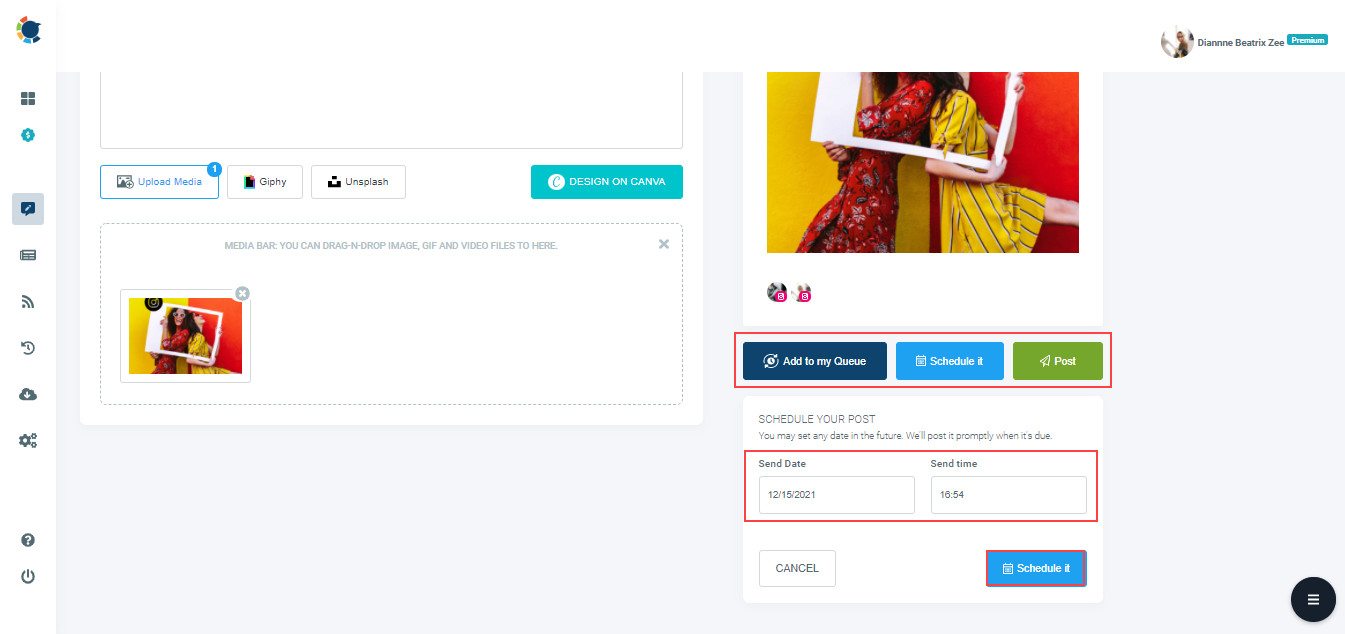The width and height of the screenshot is (1345, 634).
Task: Click the dollar badge icon in sidebar
Action: [28, 134]
